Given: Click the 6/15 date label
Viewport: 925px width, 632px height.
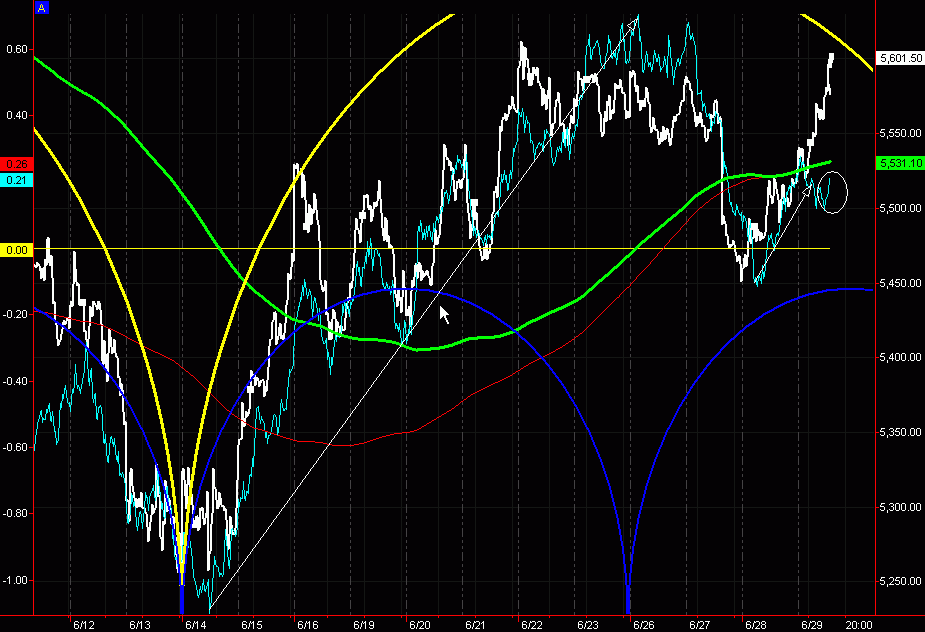Looking at the screenshot, I should (252, 625).
